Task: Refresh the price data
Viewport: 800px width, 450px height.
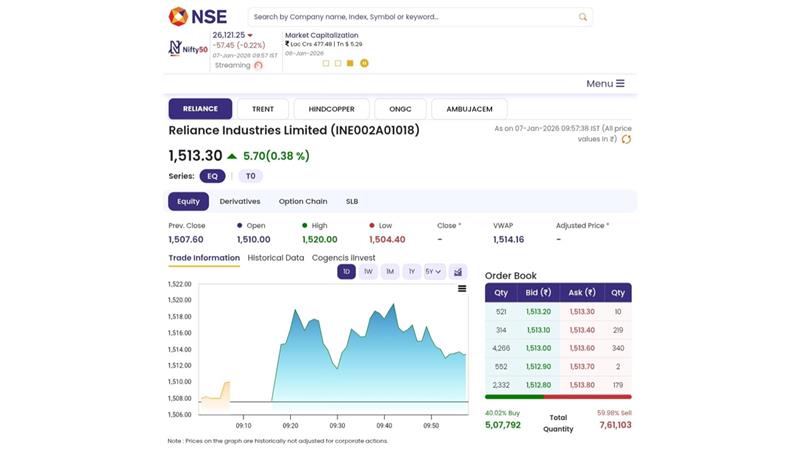Action: (627, 140)
